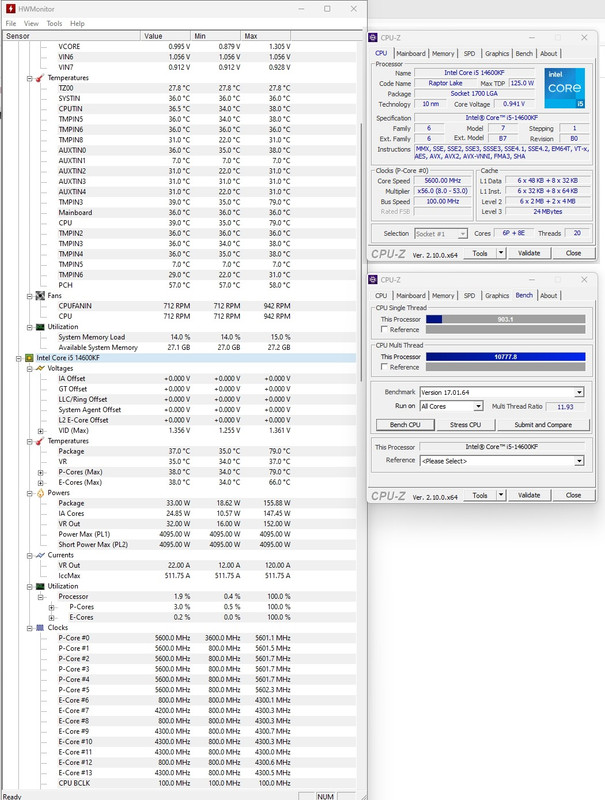Click Validate in the top CPU-Z window
Viewport: 605px width, 800px height.
pos(529,253)
